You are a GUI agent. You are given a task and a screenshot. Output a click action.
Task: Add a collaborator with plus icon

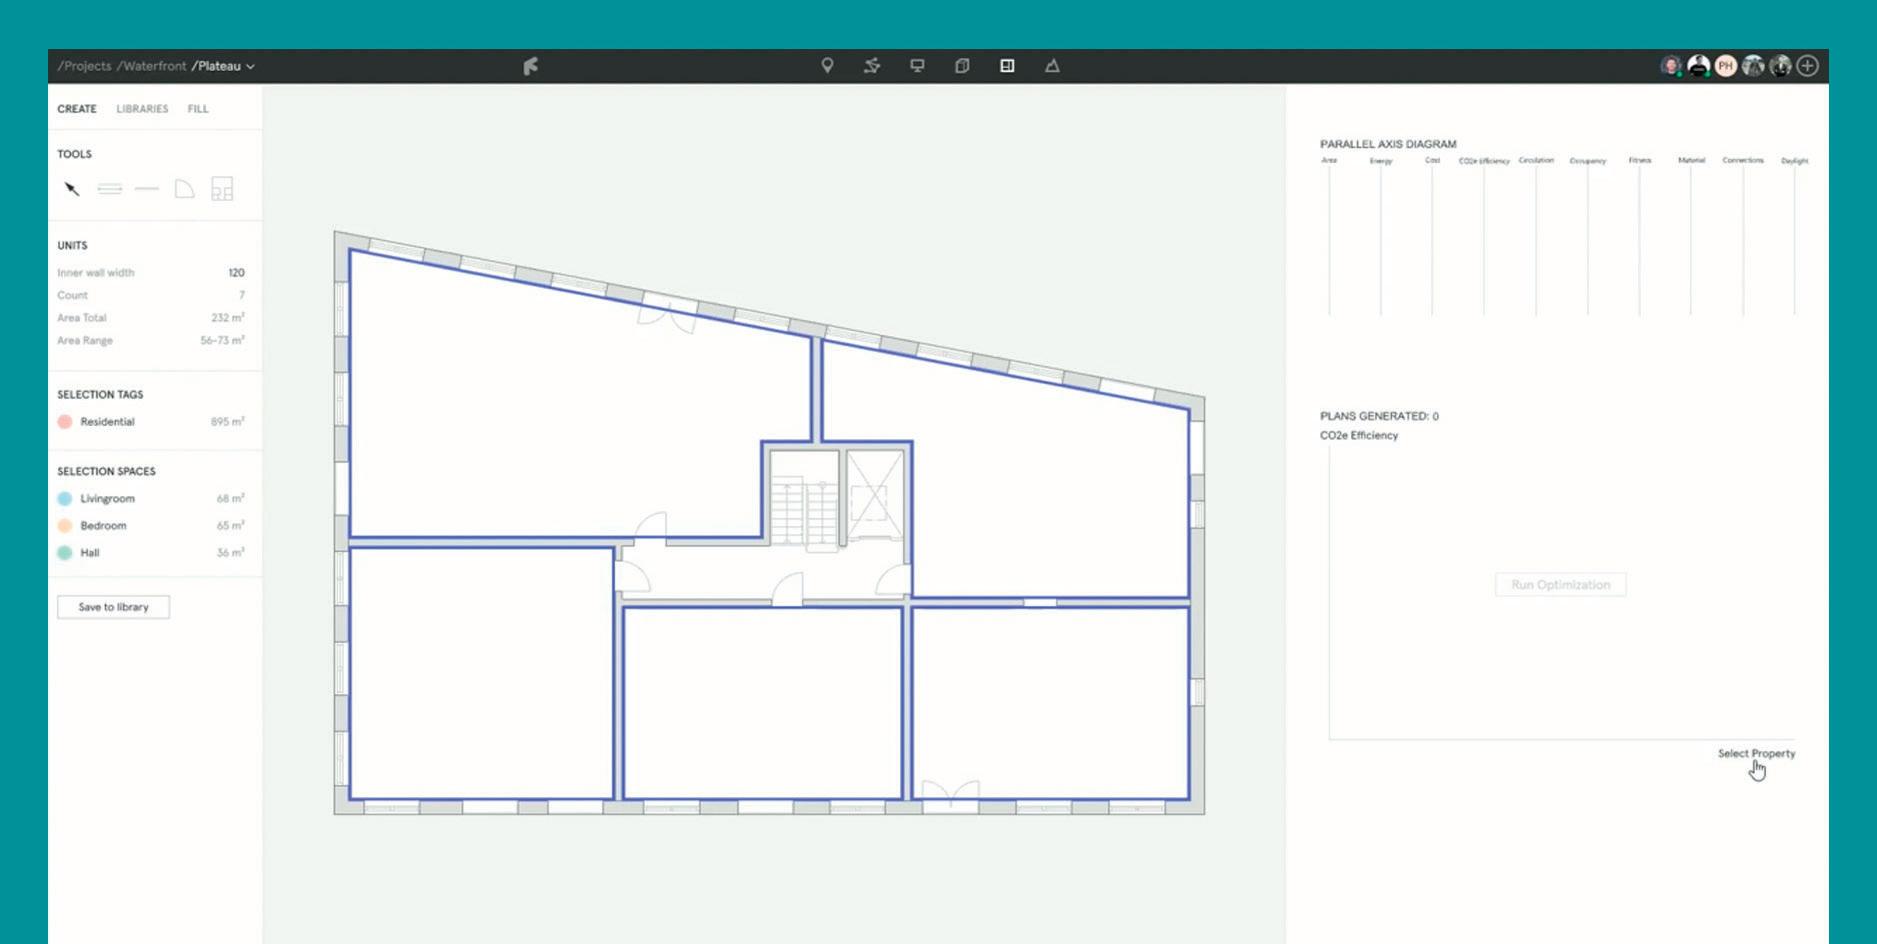pyautogui.click(x=1807, y=66)
